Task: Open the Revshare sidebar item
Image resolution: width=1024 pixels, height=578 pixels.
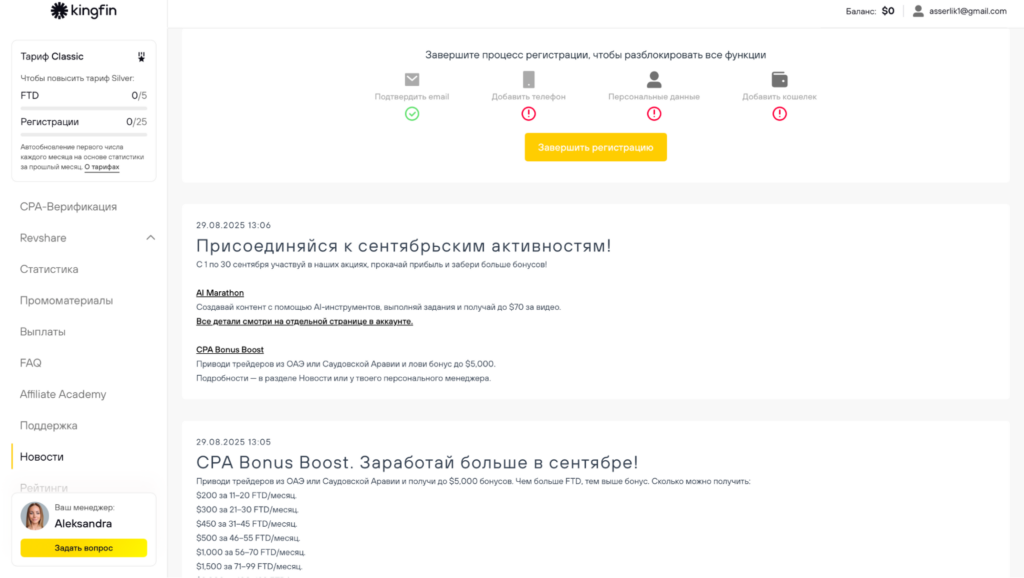Action: coord(43,238)
